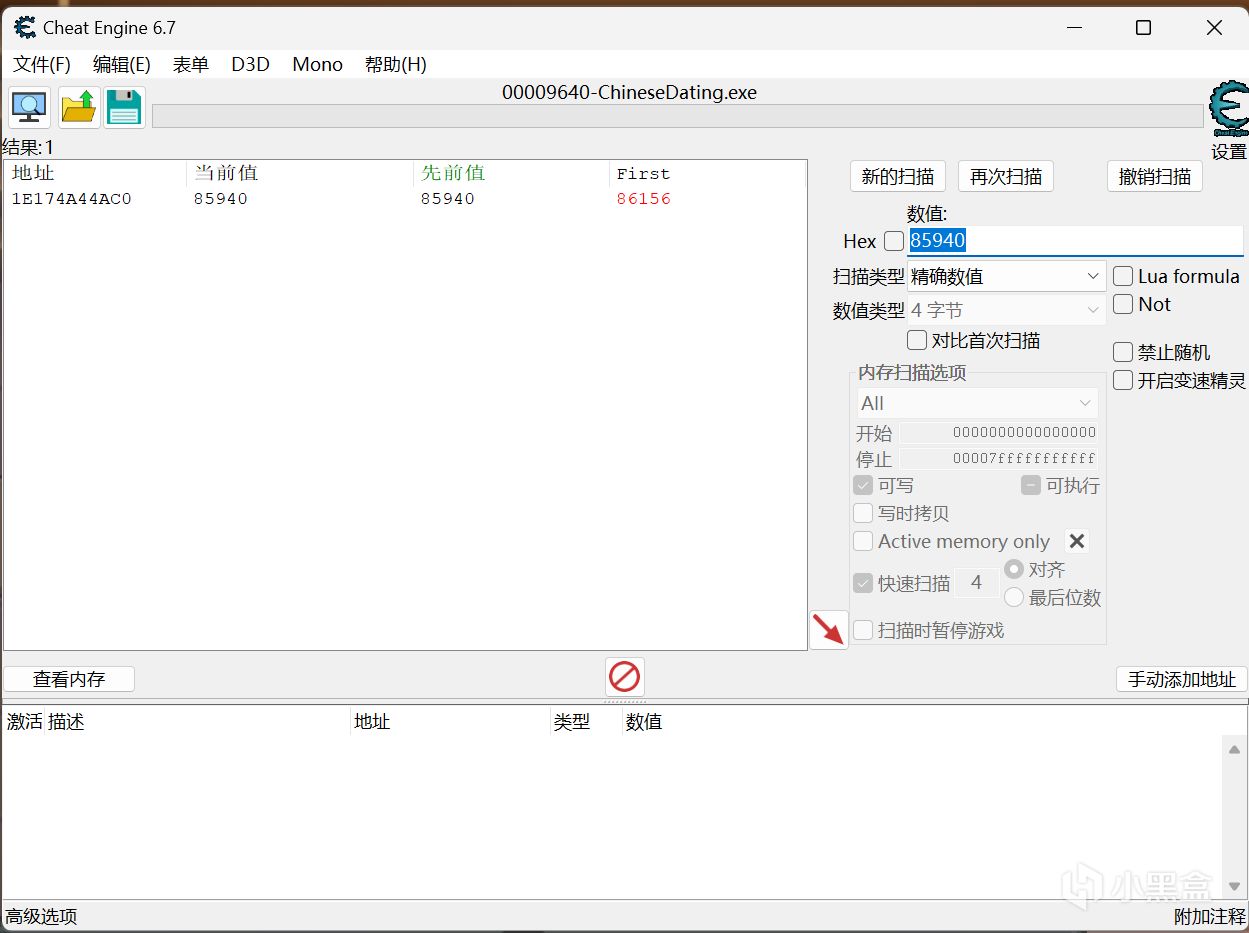Click the X beside Active memory only
The height and width of the screenshot is (933, 1249).
pos(1077,541)
